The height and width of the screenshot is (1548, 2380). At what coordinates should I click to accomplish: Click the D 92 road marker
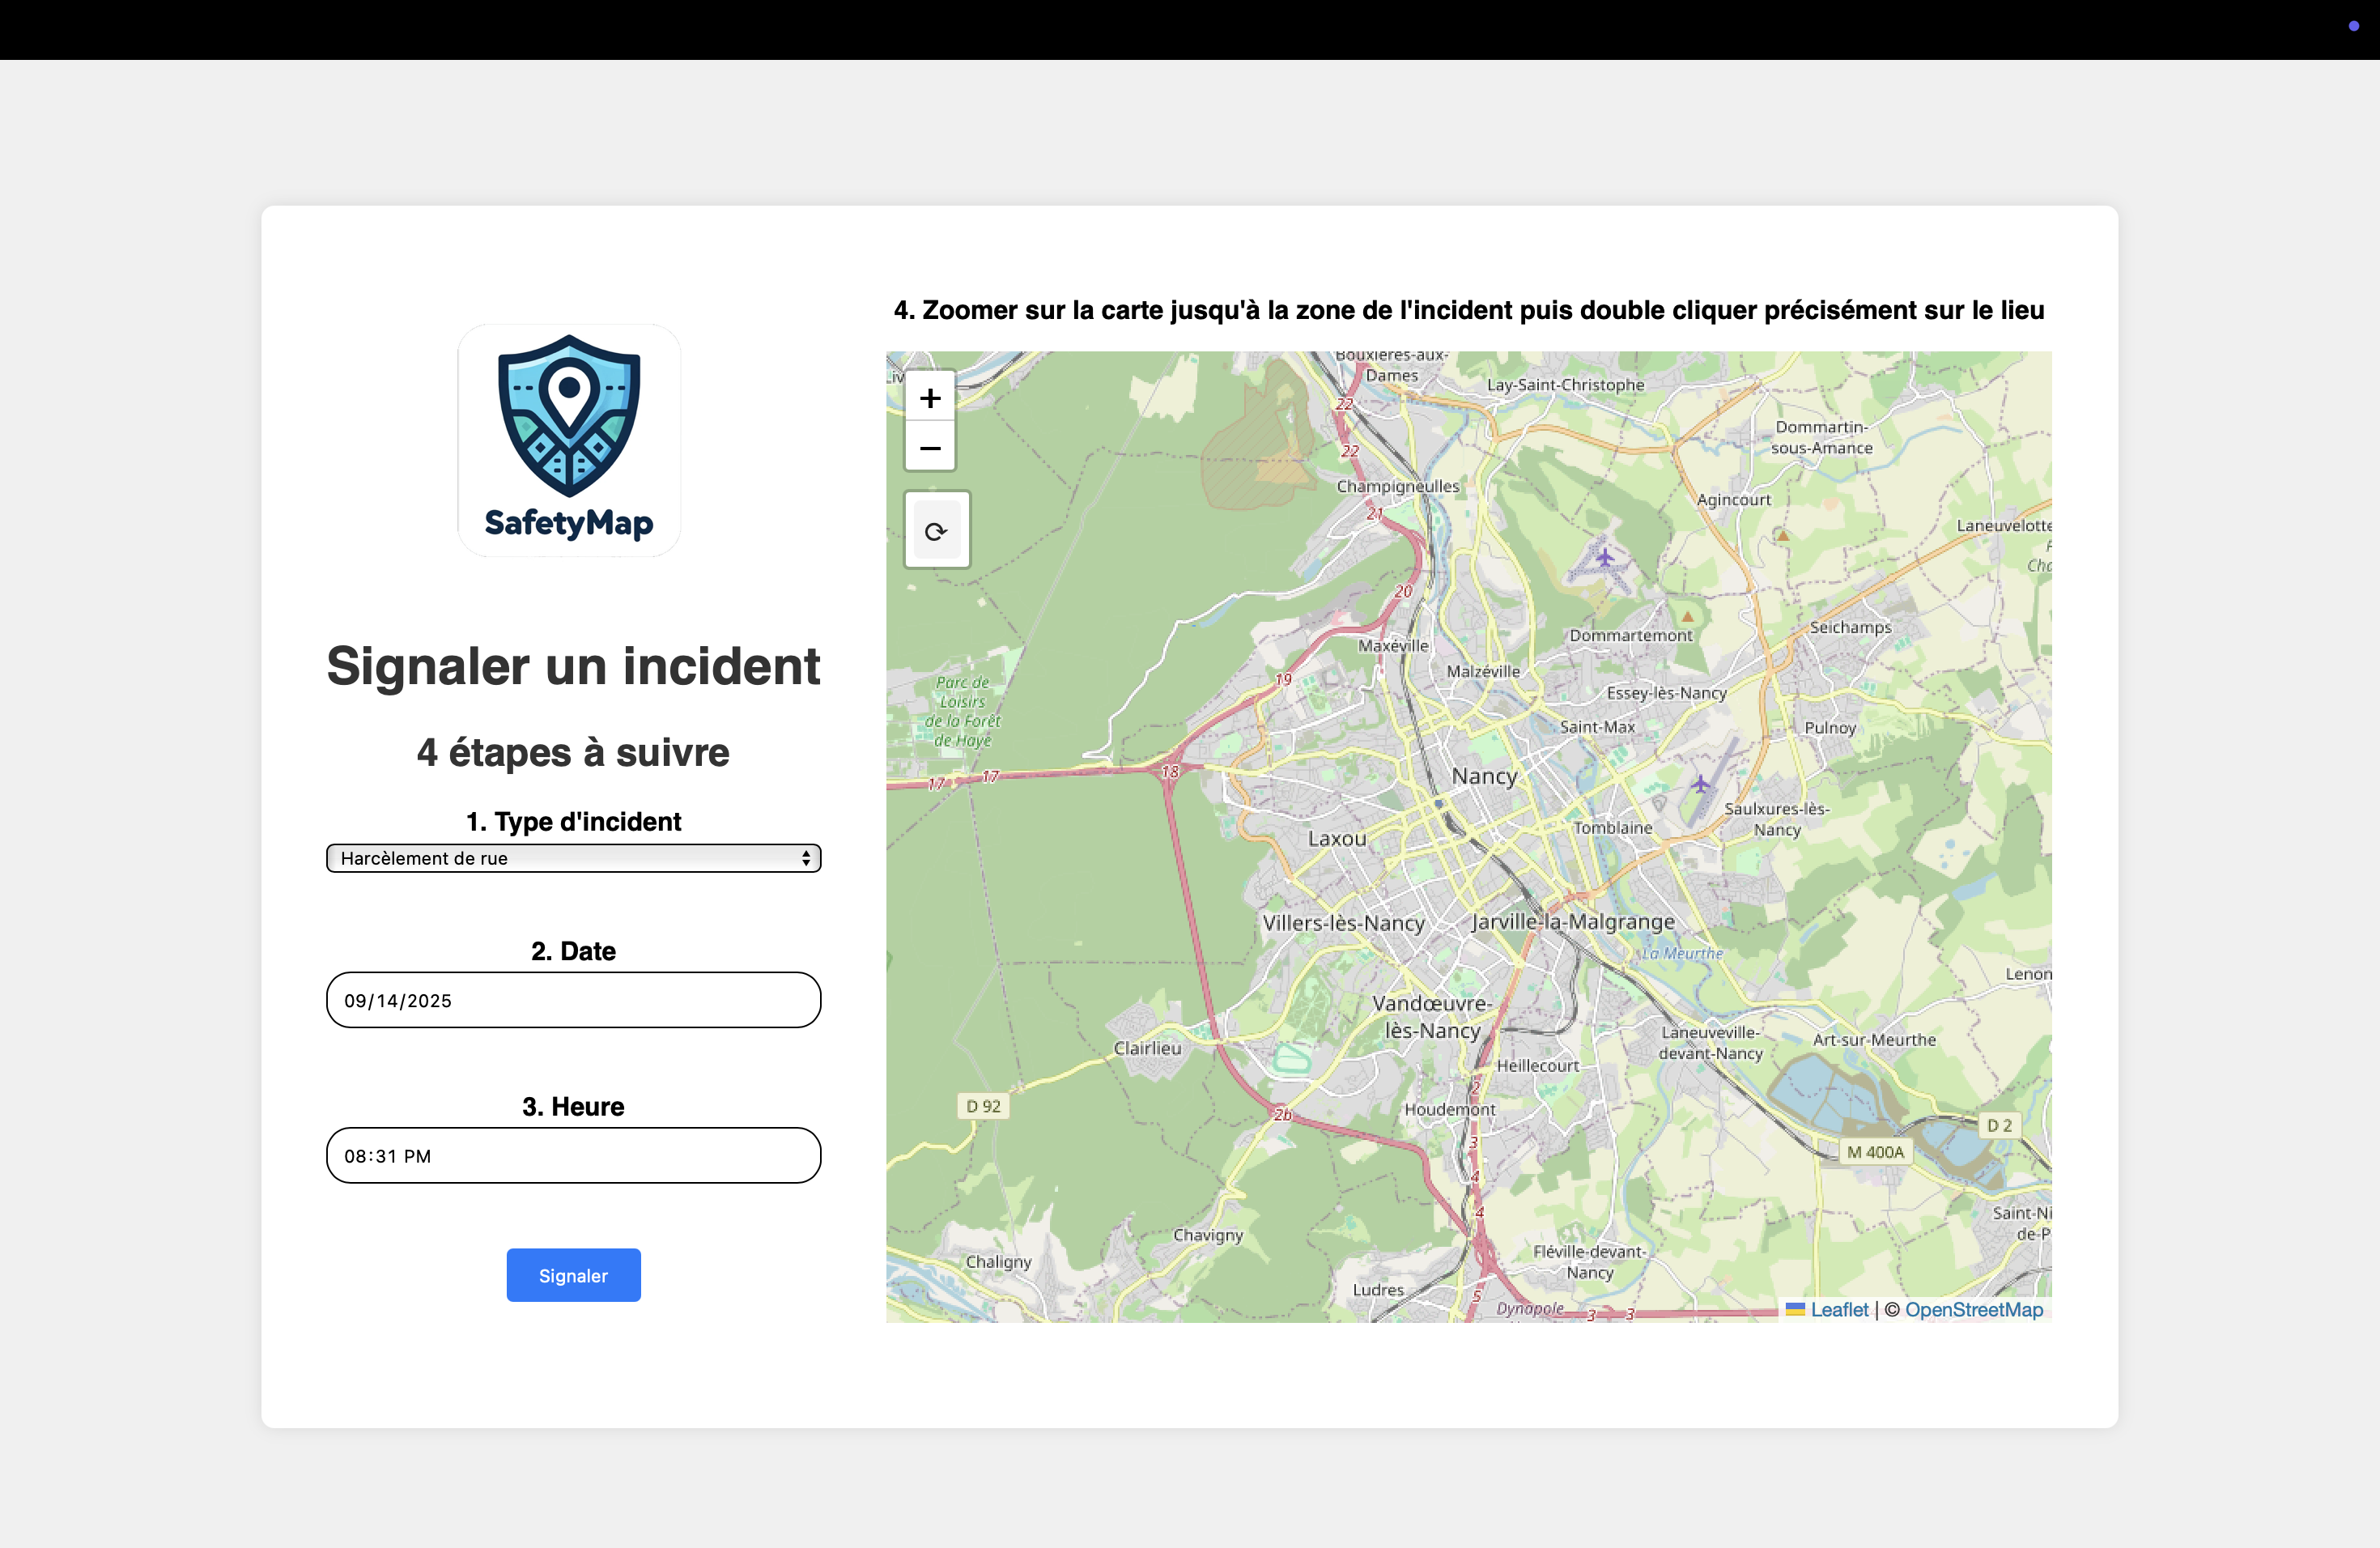983,1106
